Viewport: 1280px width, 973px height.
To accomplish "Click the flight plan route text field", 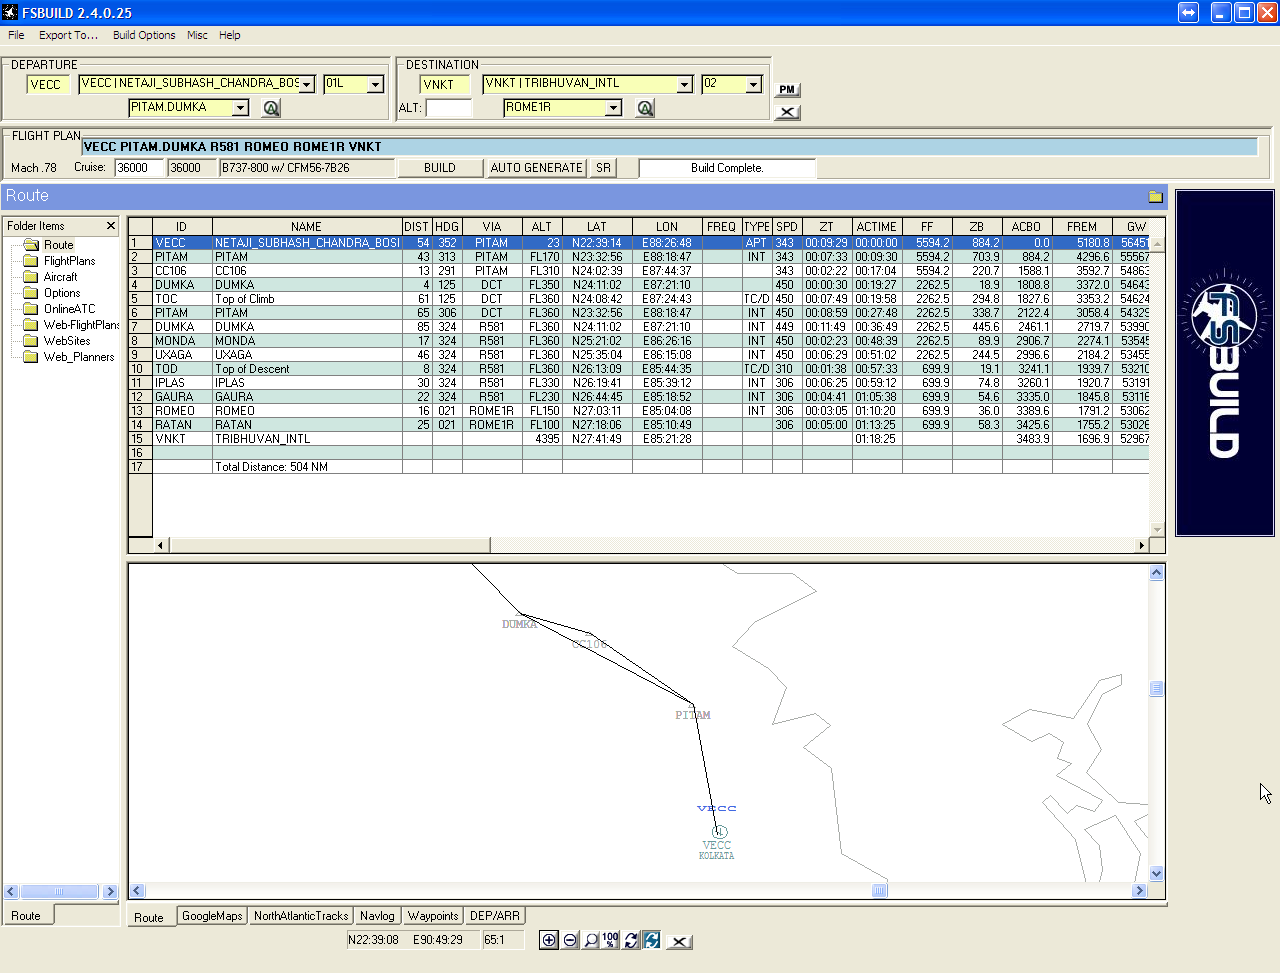I will 669,147.
